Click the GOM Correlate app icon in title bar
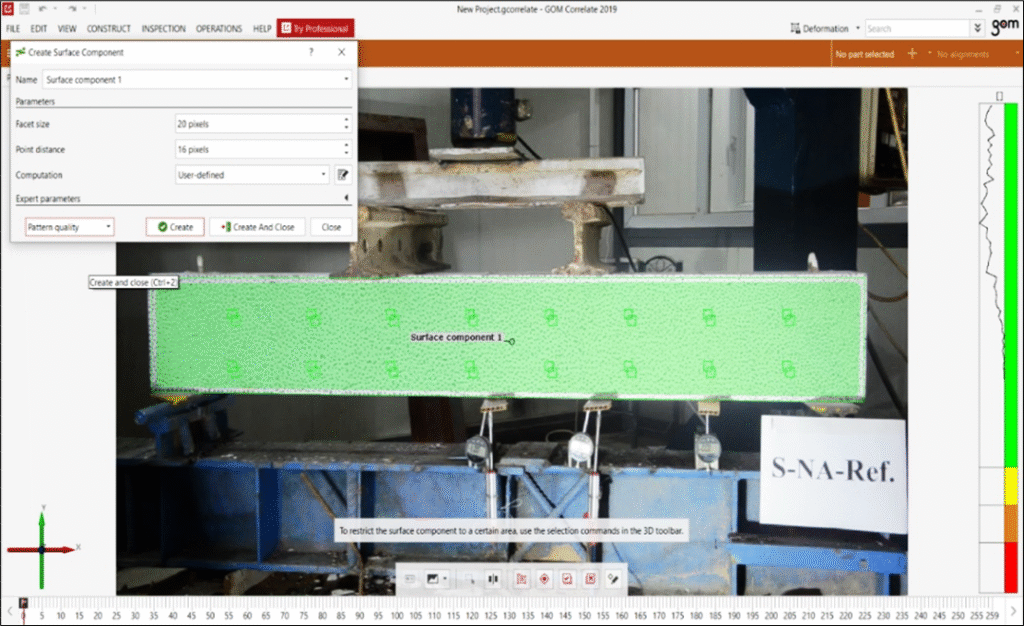The image size is (1024, 626). point(7,8)
